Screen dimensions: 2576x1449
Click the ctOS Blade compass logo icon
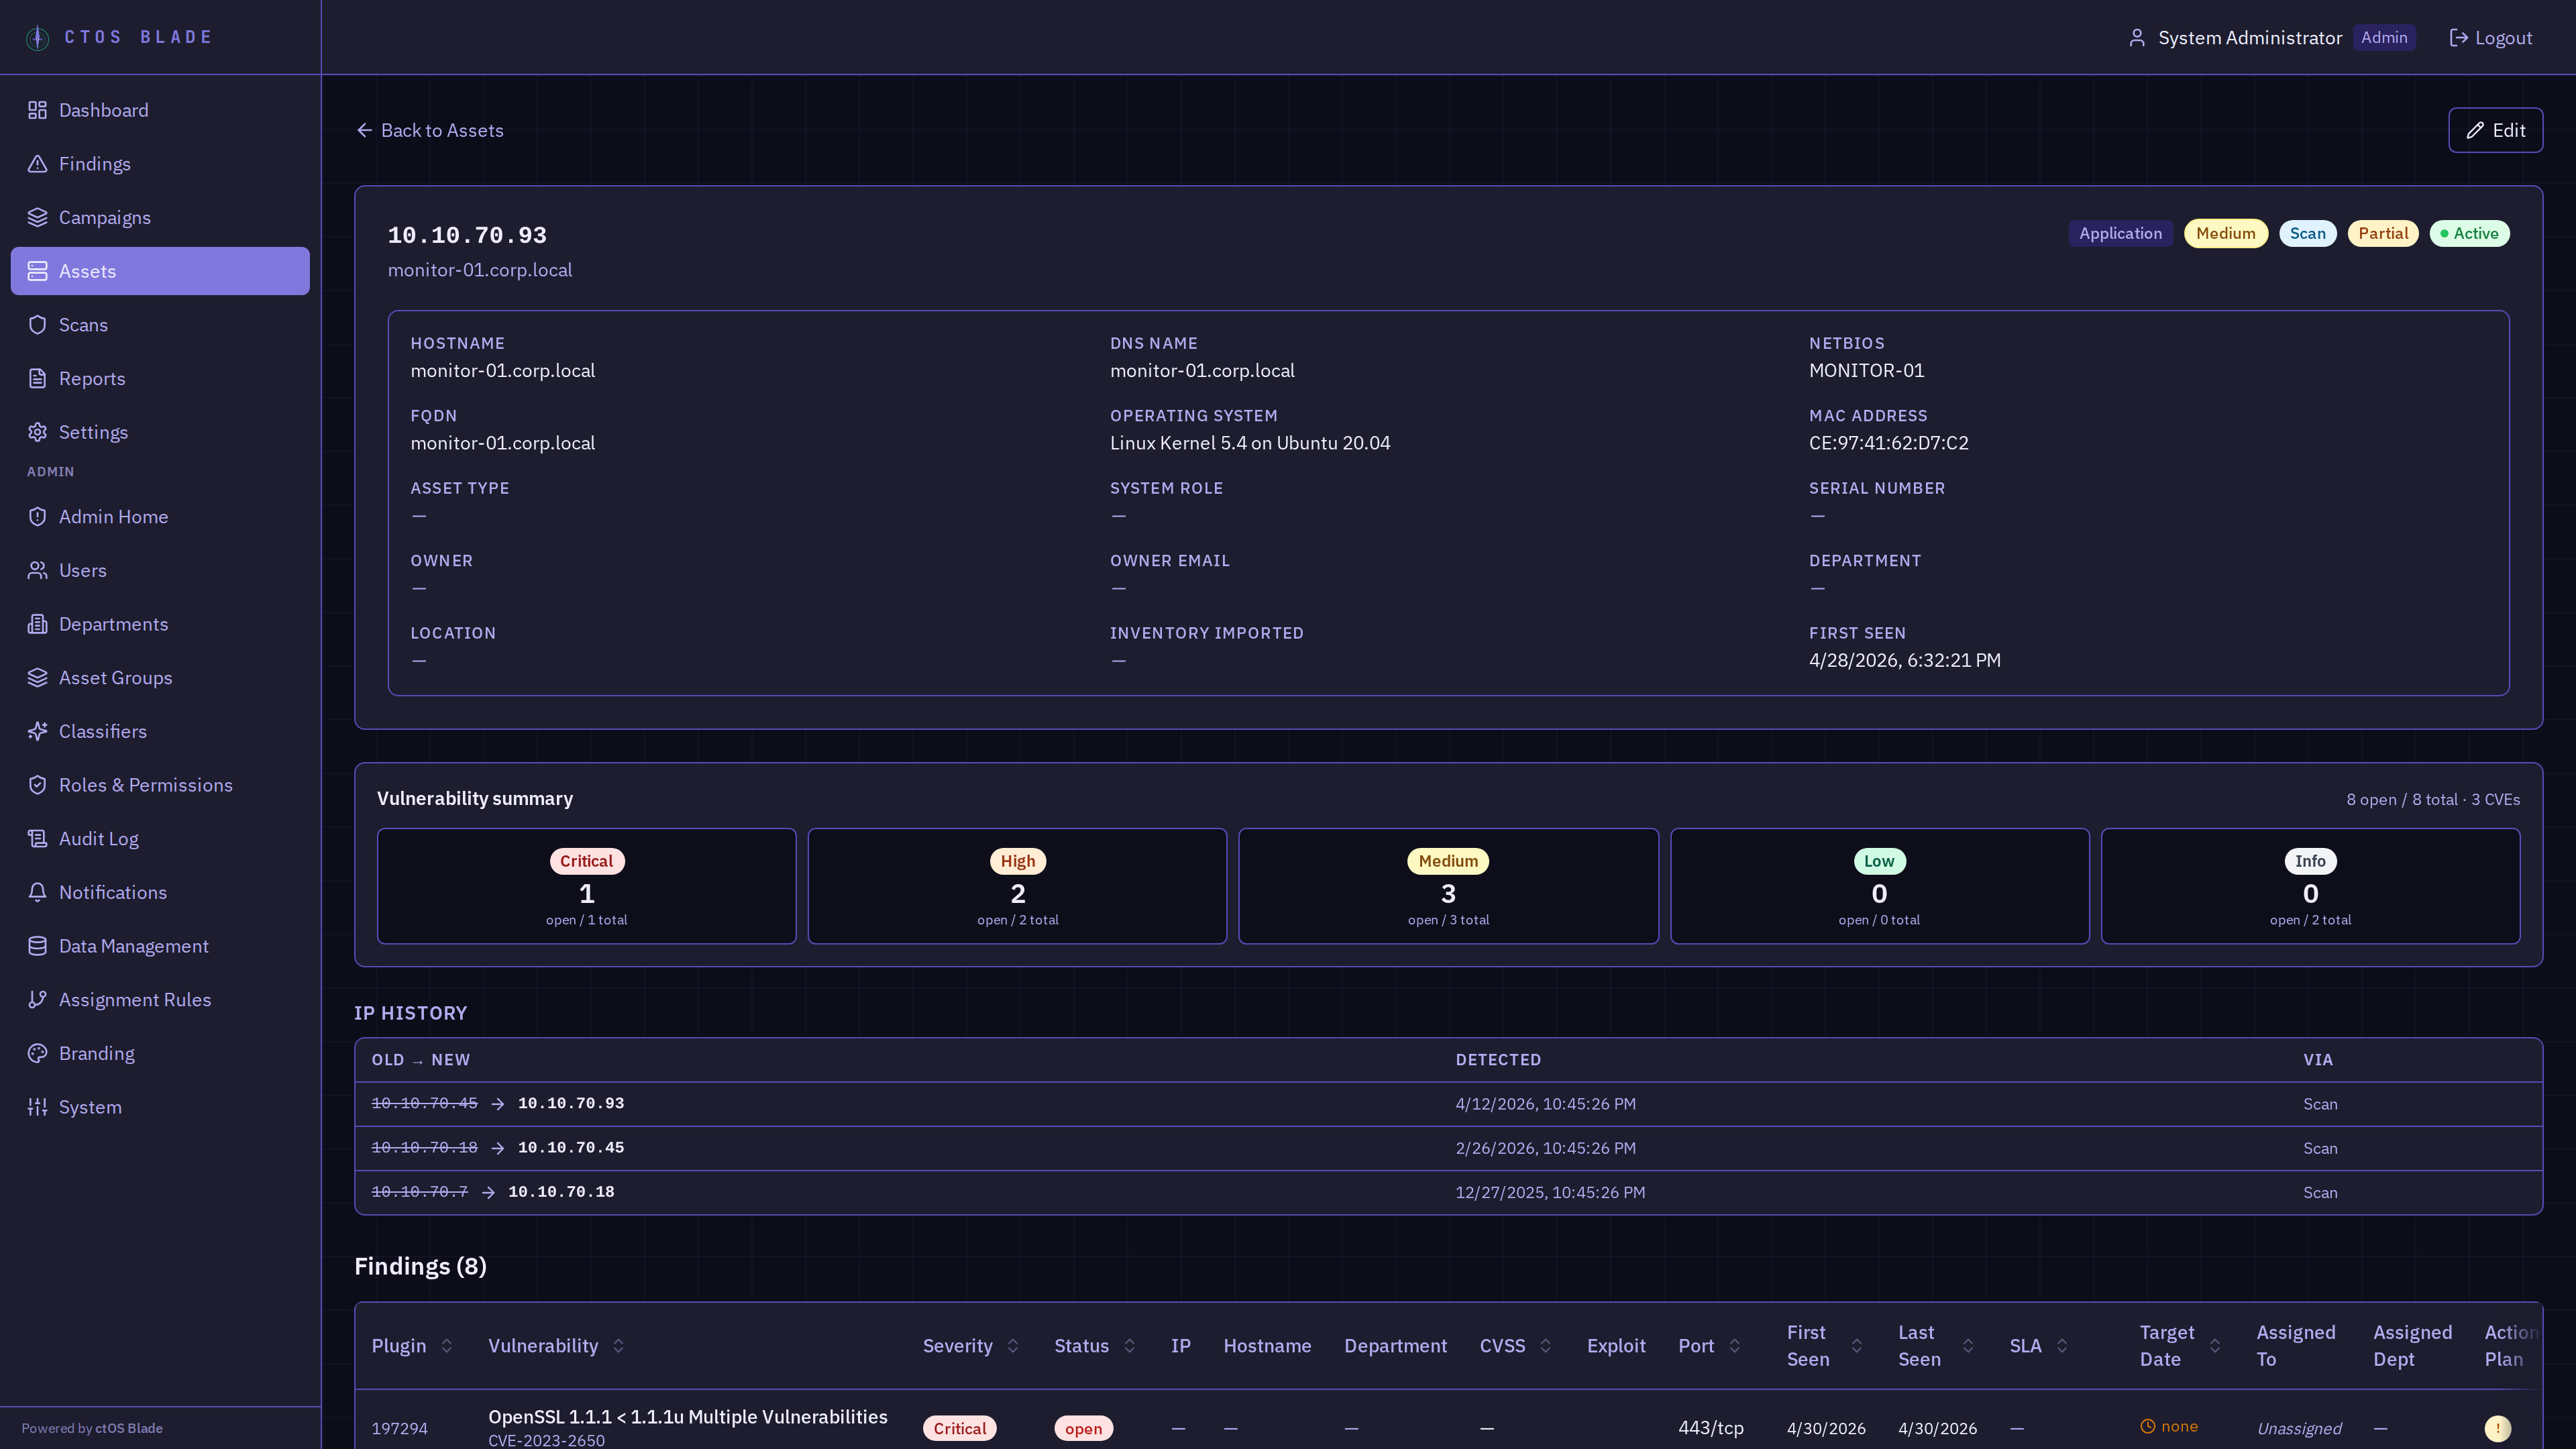click(37, 38)
